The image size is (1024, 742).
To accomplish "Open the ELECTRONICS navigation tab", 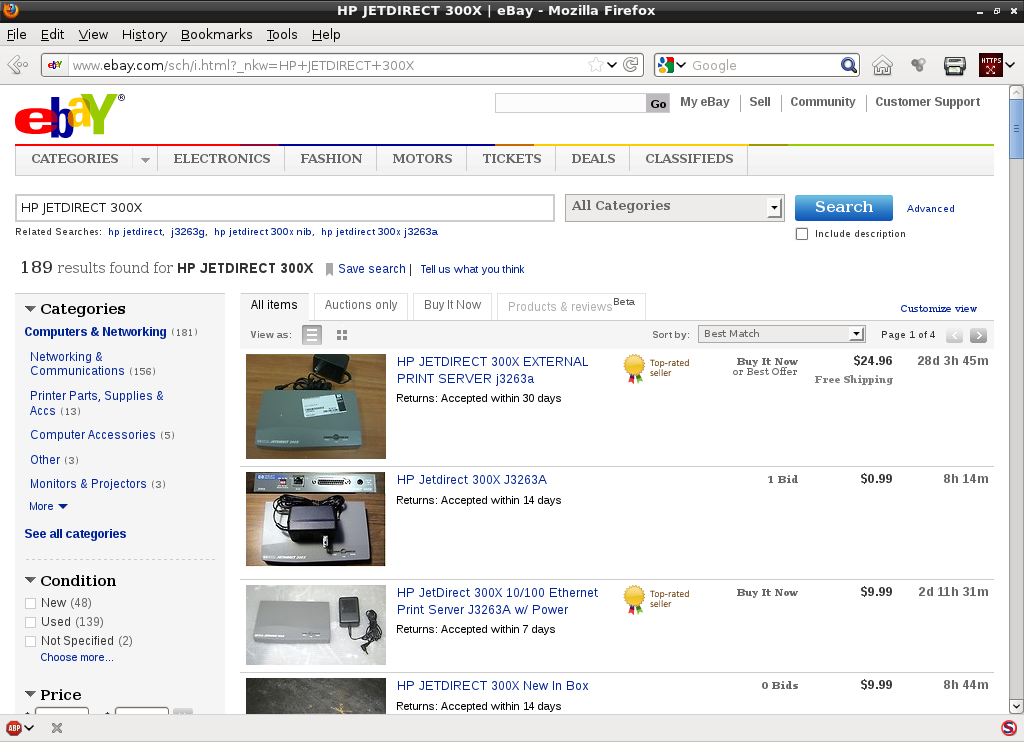I will coord(221,159).
